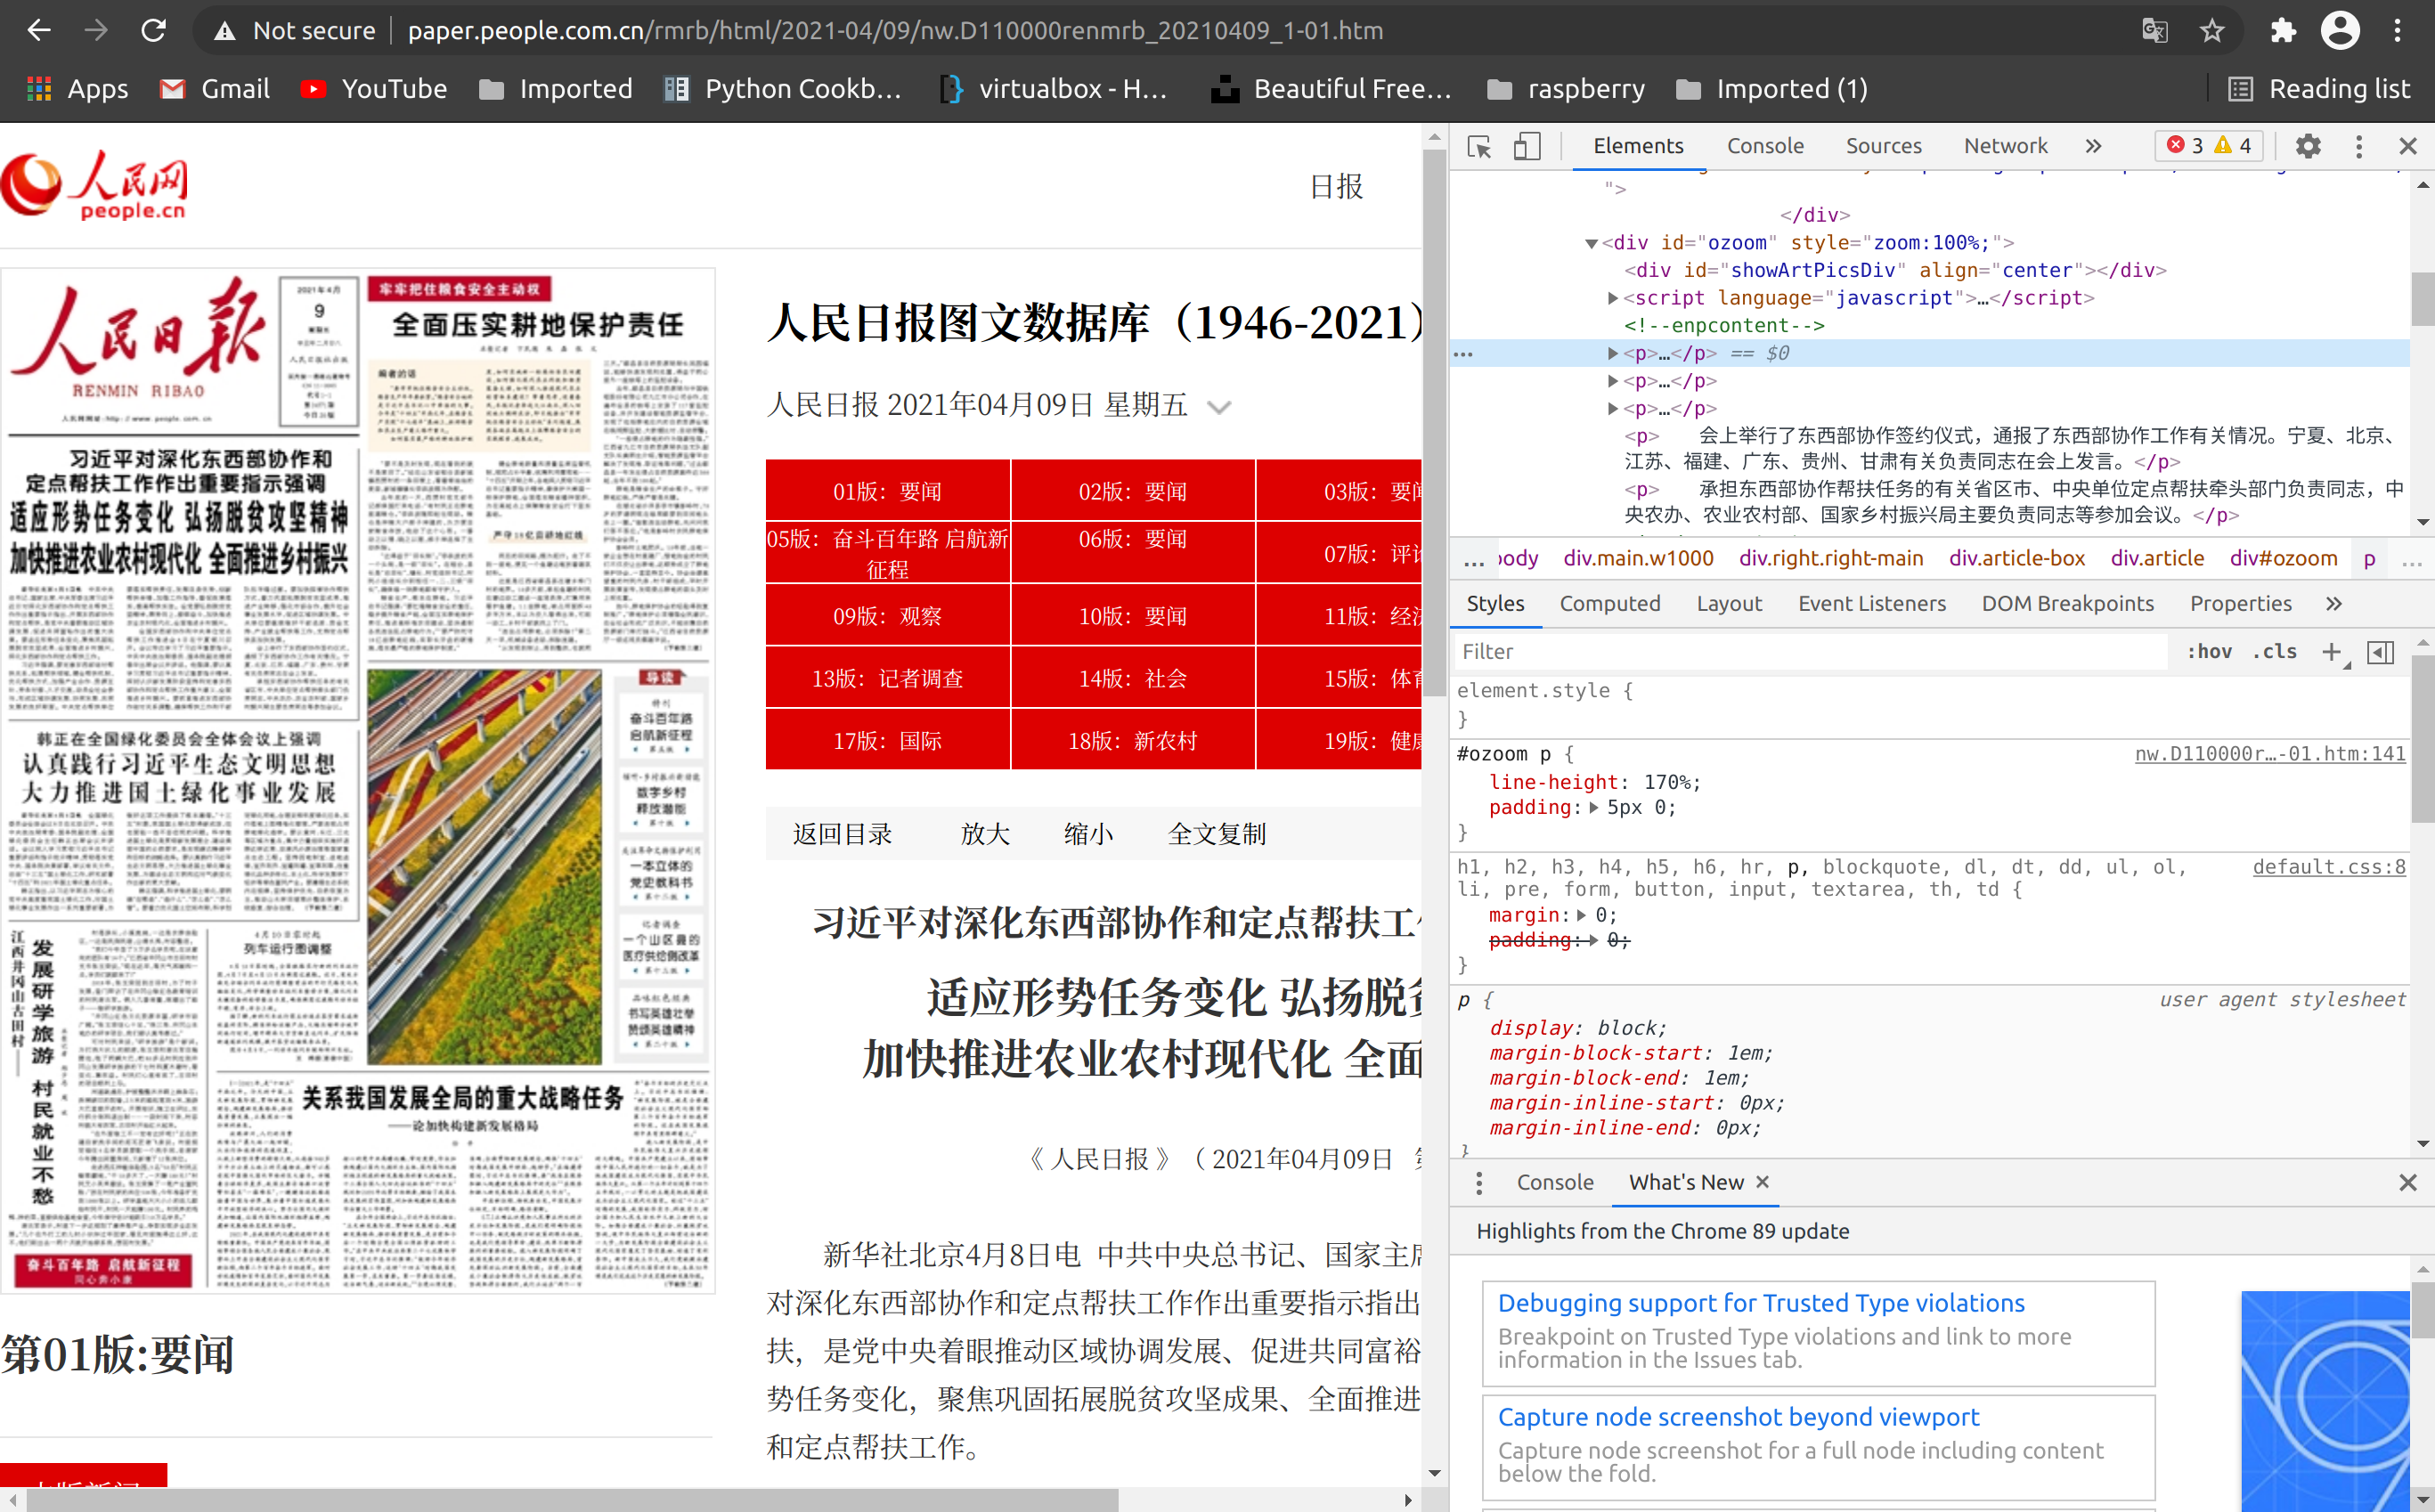Open the DOM Breakpoints pane
The image size is (2435, 1512).
pyautogui.click(x=2067, y=603)
